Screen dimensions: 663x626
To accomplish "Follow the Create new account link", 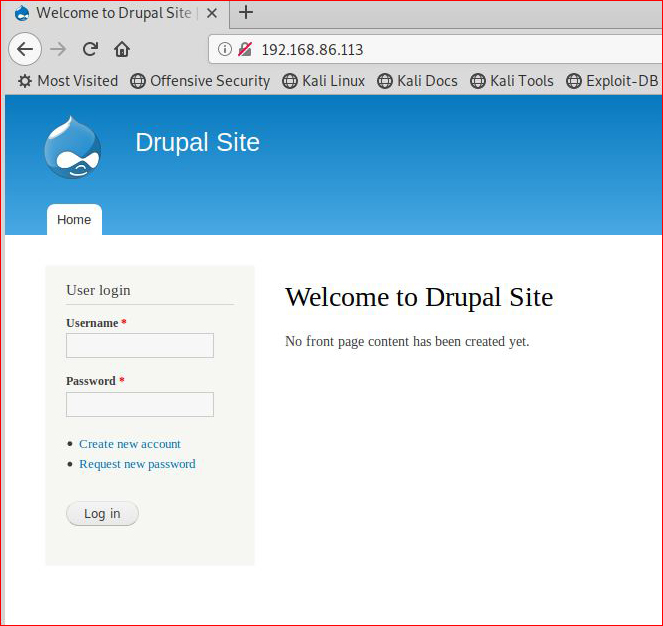I will pyautogui.click(x=130, y=444).
